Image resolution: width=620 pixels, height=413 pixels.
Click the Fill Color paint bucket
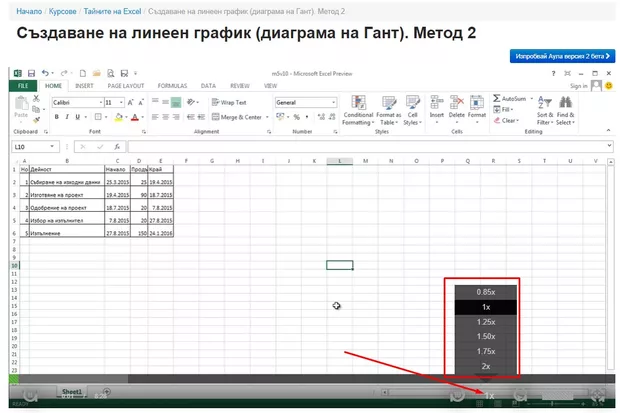click(118, 117)
